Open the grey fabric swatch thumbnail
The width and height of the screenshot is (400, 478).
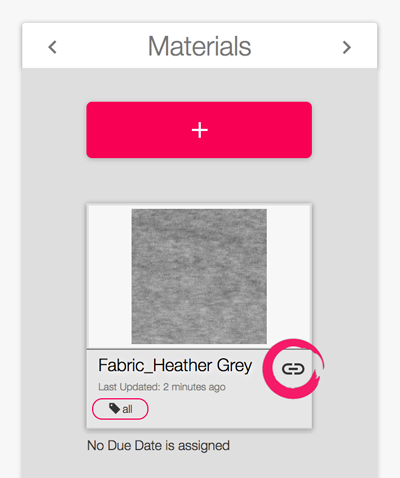tap(199, 276)
